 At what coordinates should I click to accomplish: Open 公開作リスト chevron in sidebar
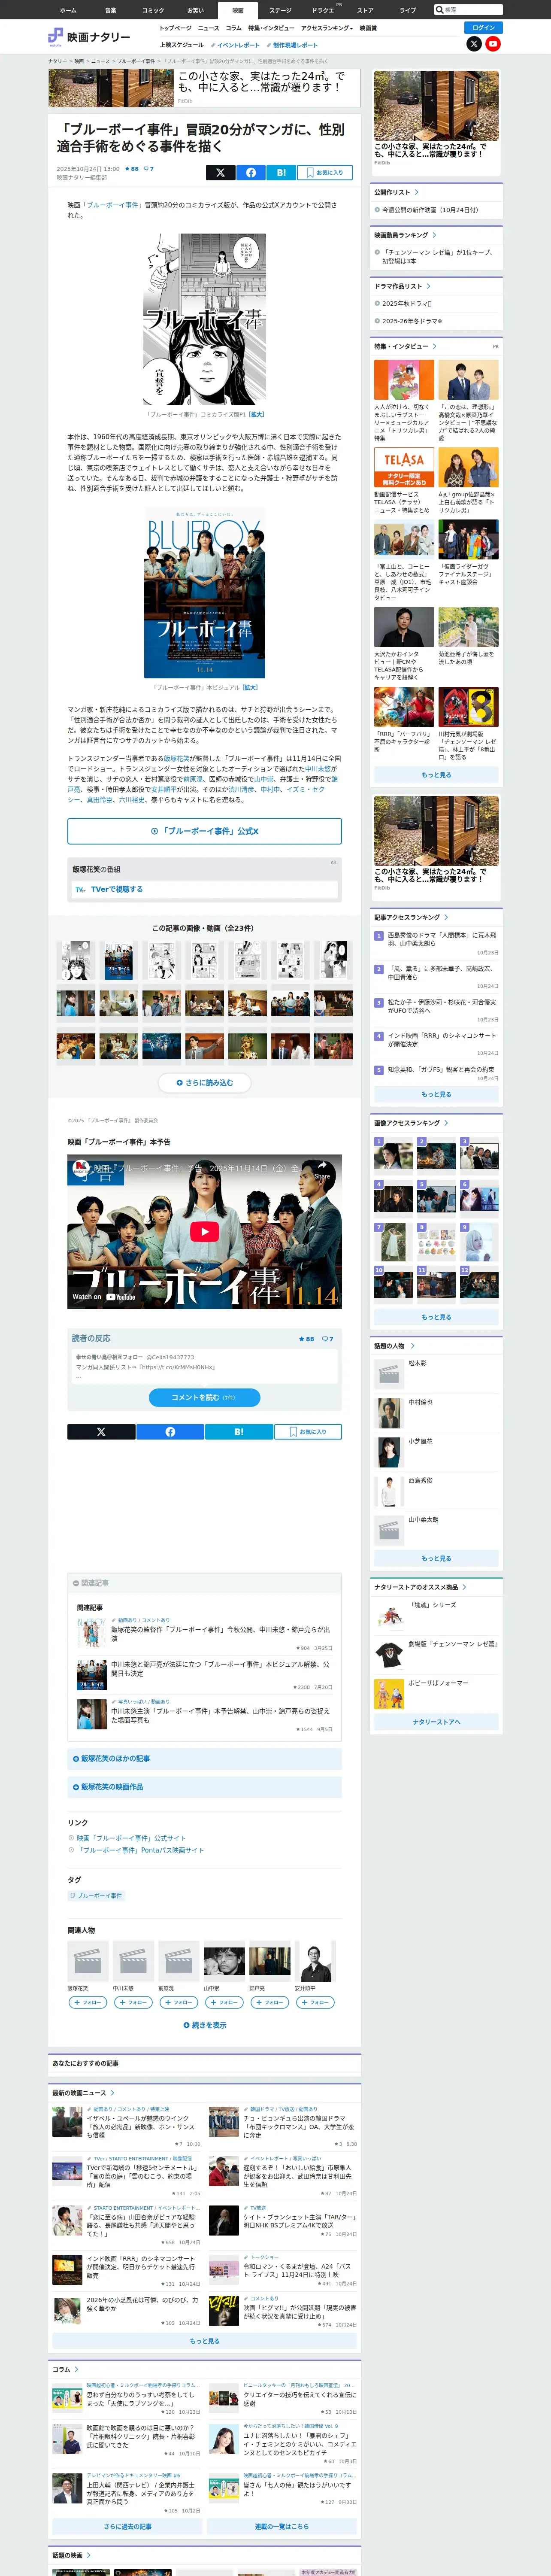point(417,192)
